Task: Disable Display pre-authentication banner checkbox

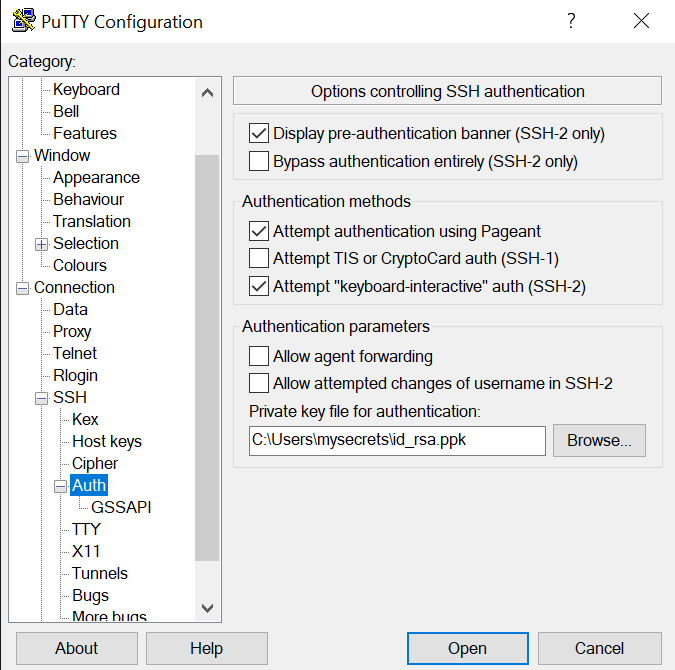Action: click(259, 133)
